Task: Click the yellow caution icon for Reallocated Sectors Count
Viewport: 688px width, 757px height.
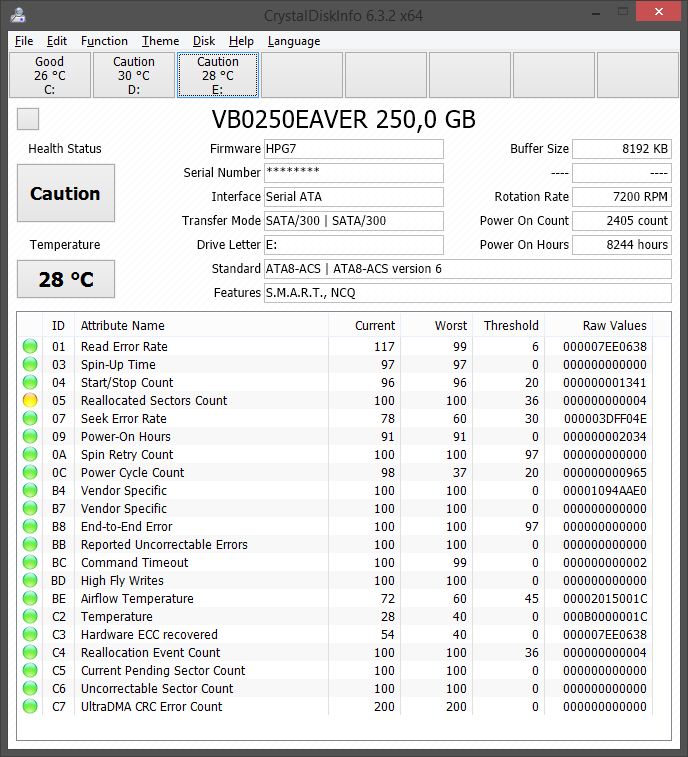Action: [x=30, y=400]
